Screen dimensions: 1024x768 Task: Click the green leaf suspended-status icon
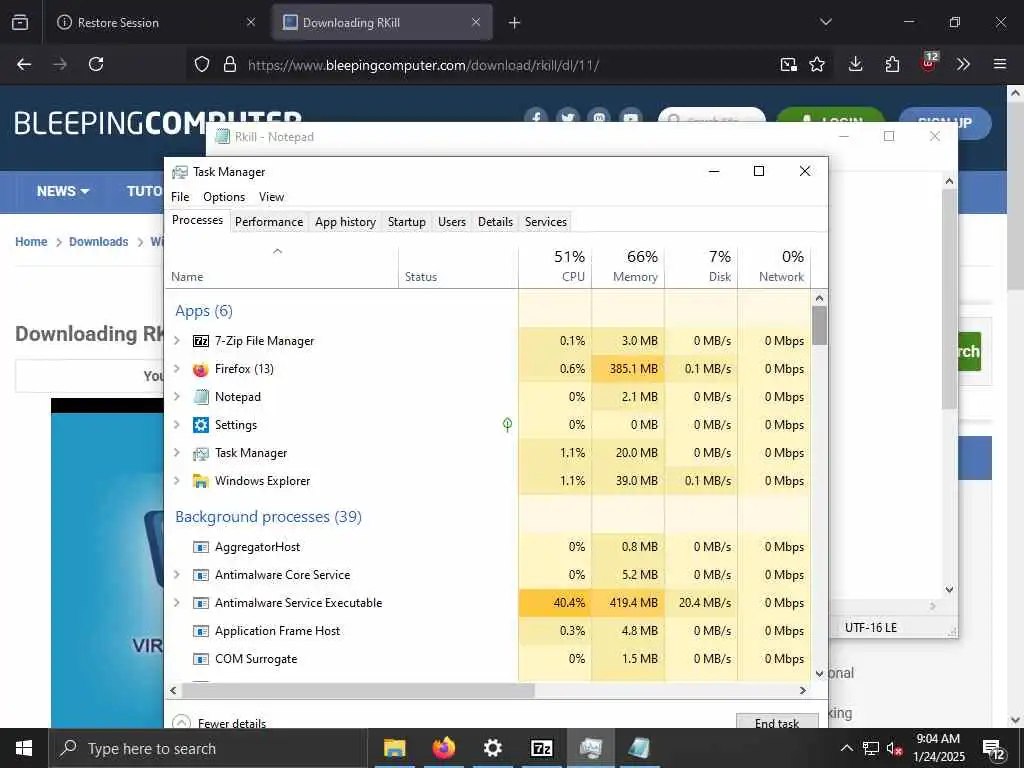pyautogui.click(x=507, y=425)
